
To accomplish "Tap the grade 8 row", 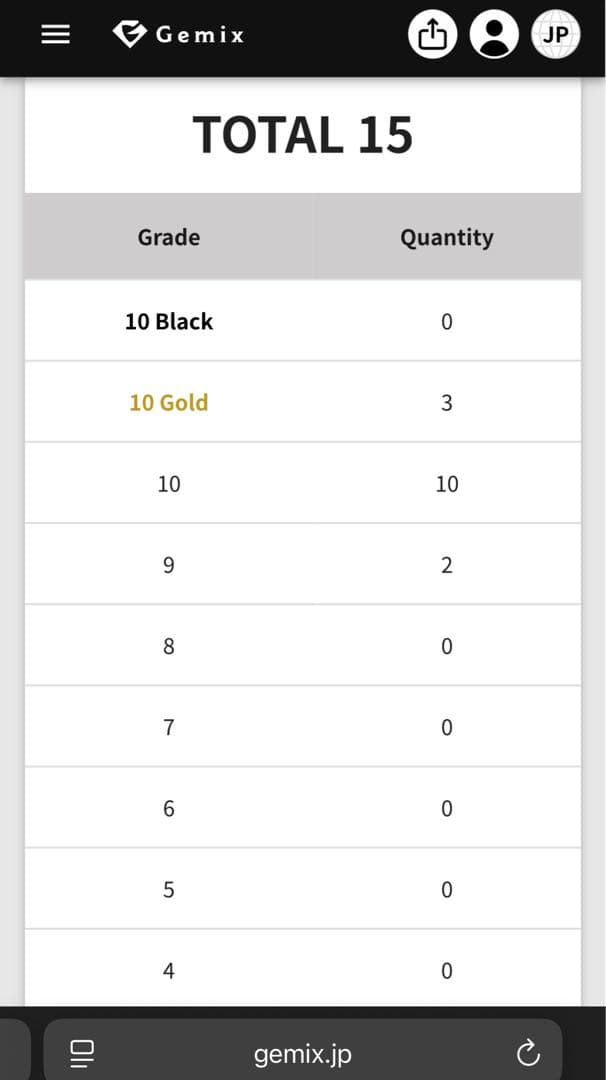I will pos(168,645).
